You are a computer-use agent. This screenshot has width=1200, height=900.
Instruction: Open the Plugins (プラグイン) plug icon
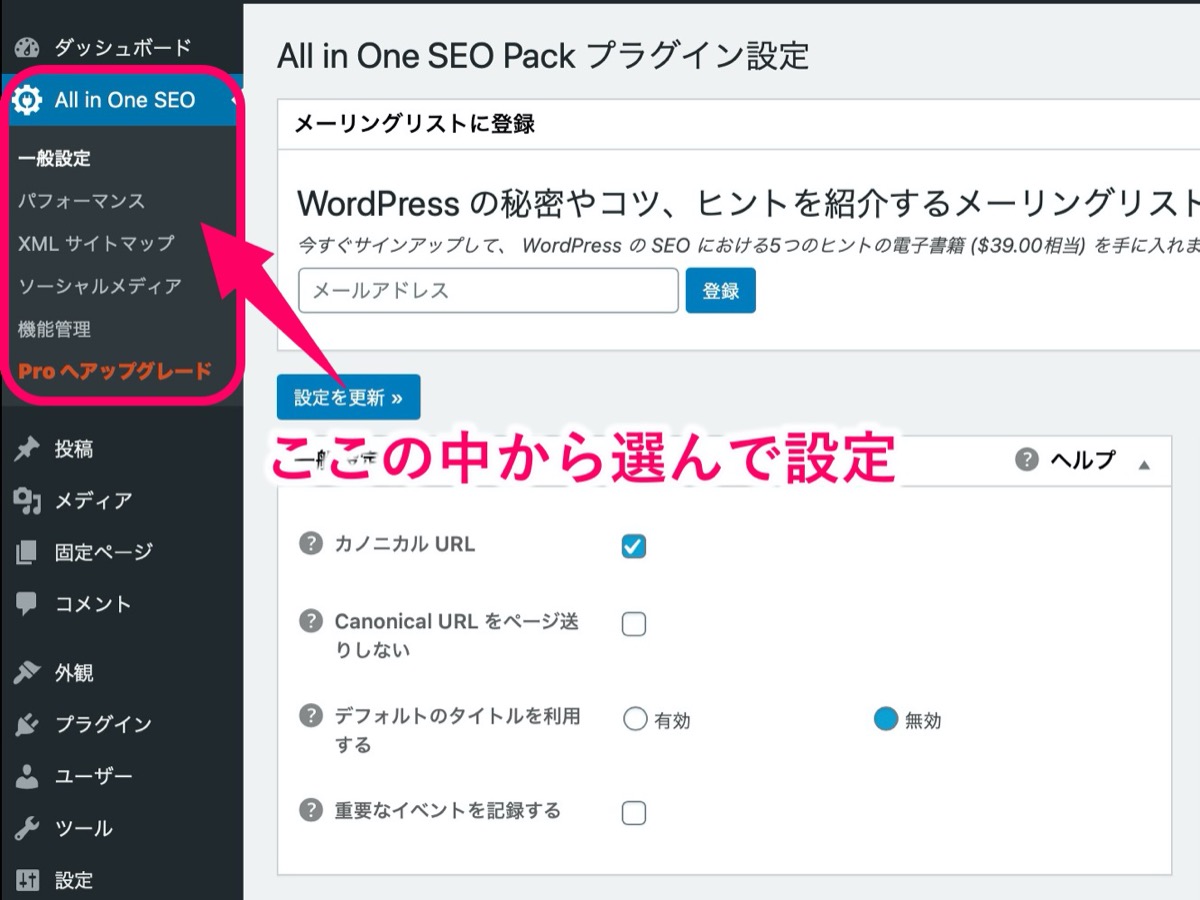point(27,725)
